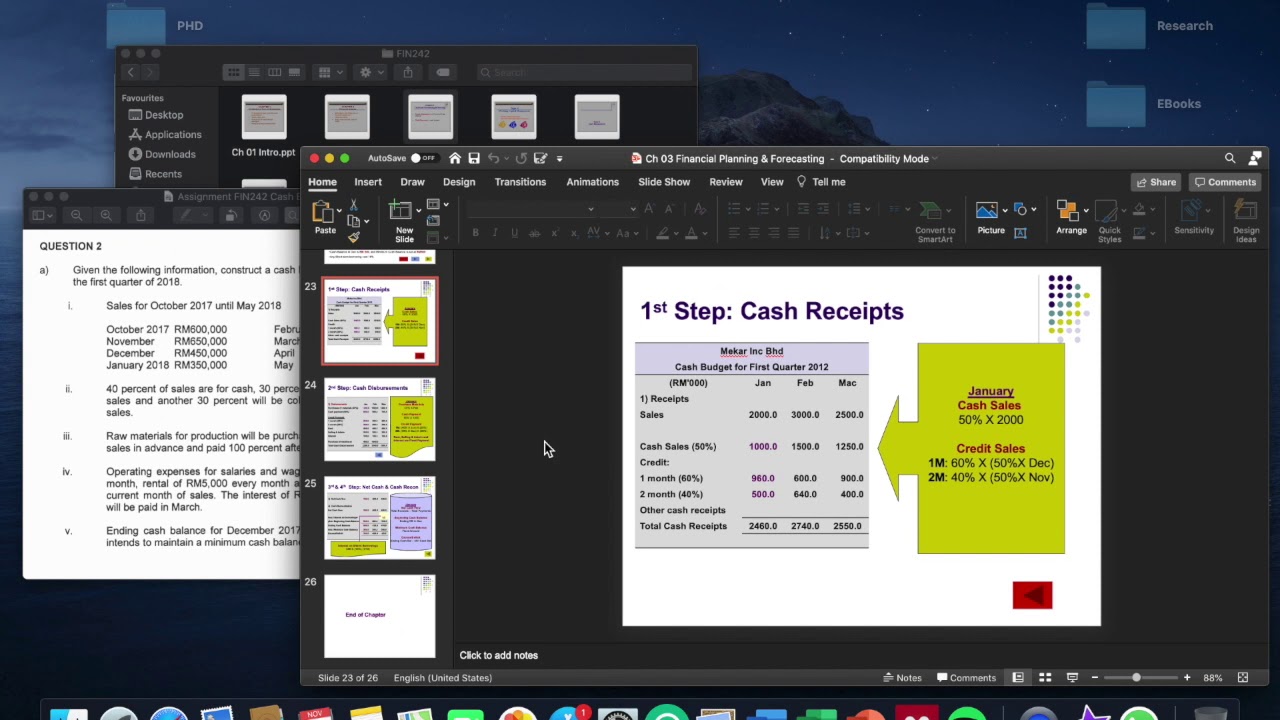Click the Home icon in PowerPoint title bar
1280x720 pixels.
click(455, 158)
